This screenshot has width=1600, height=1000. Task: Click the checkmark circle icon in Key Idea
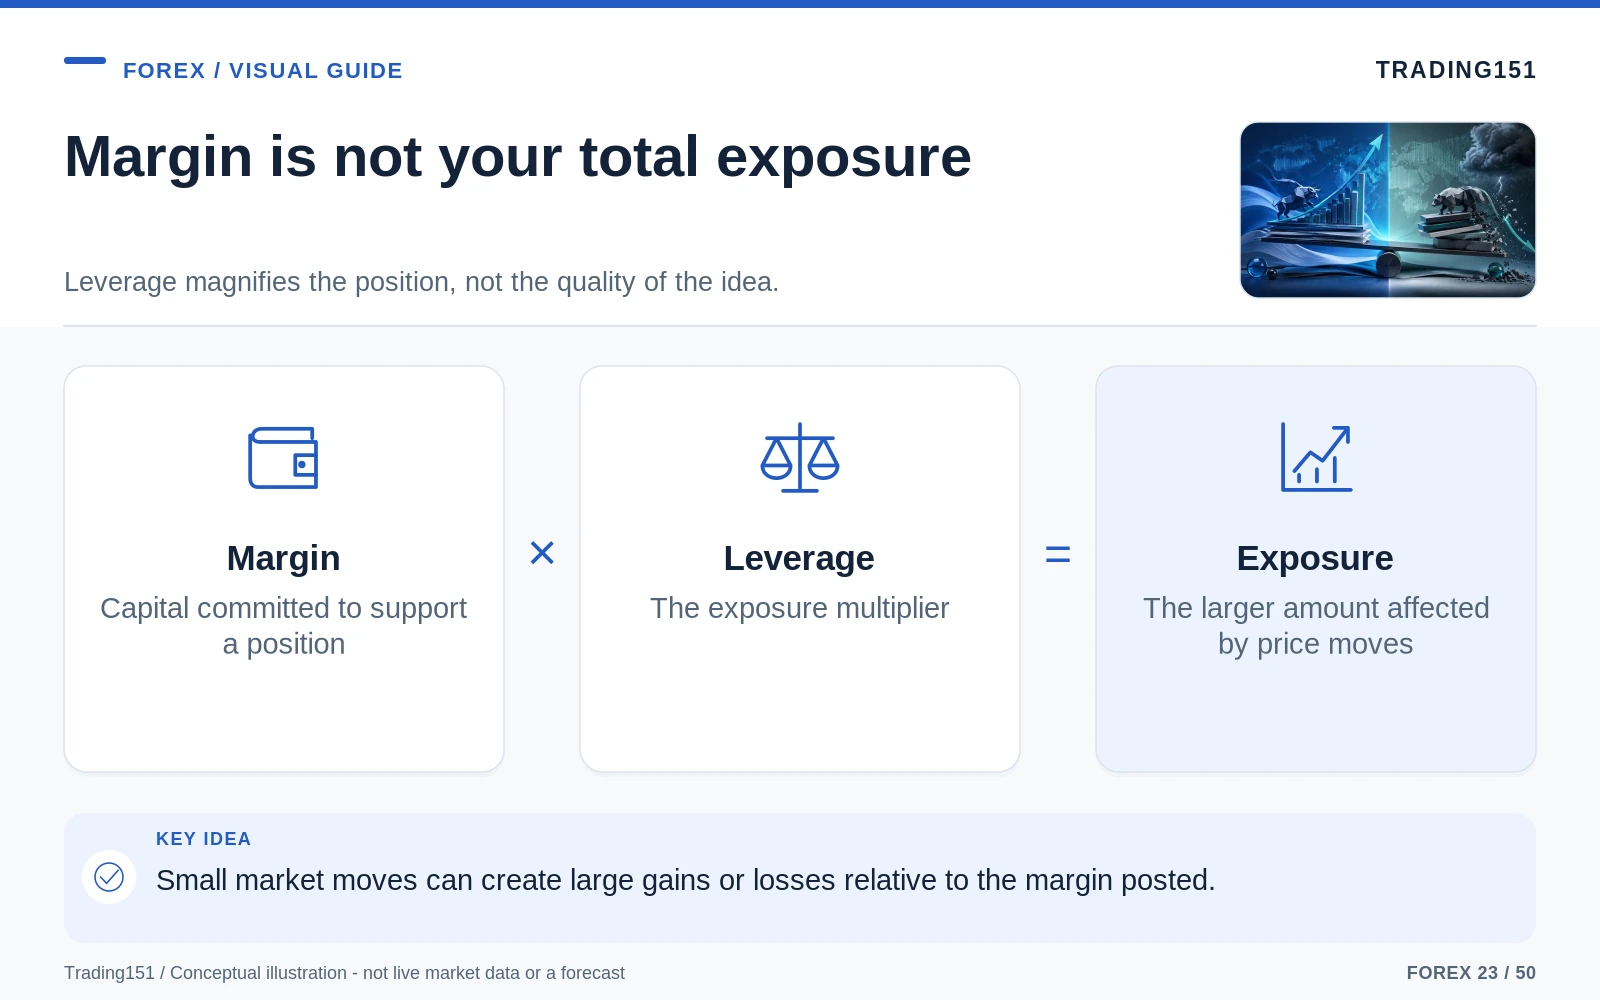tap(109, 877)
